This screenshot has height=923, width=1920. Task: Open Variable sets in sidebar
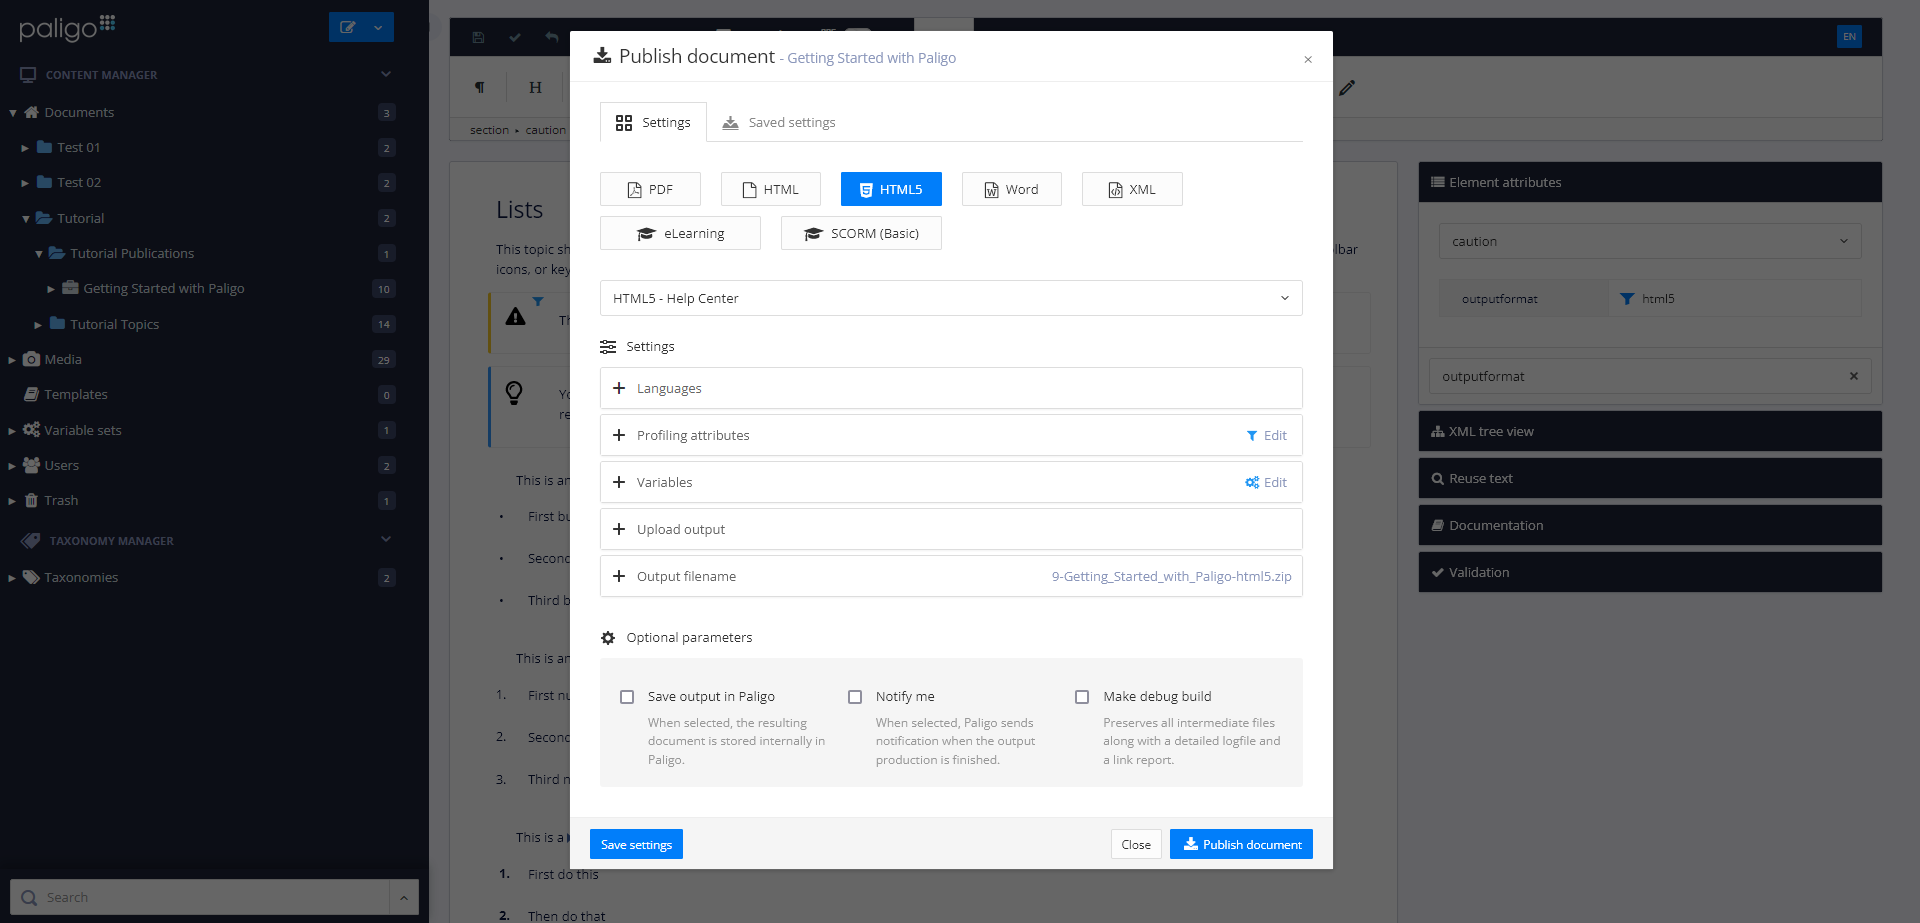pos(82,430)
